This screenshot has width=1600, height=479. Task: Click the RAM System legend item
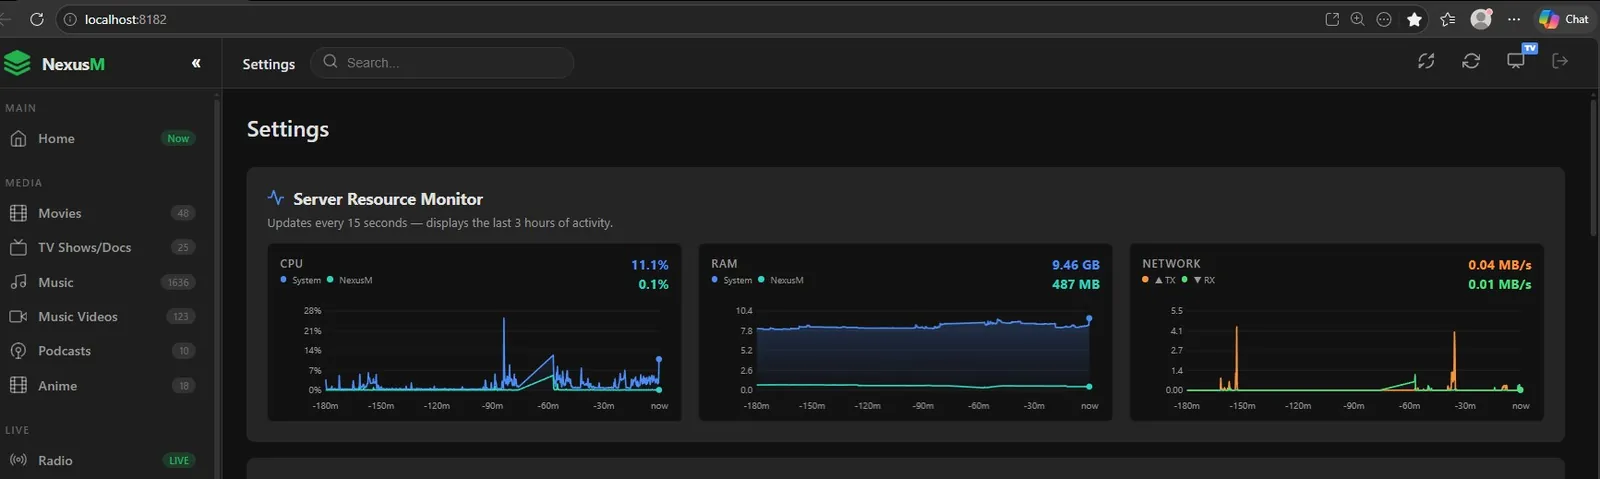click(732, 280)
